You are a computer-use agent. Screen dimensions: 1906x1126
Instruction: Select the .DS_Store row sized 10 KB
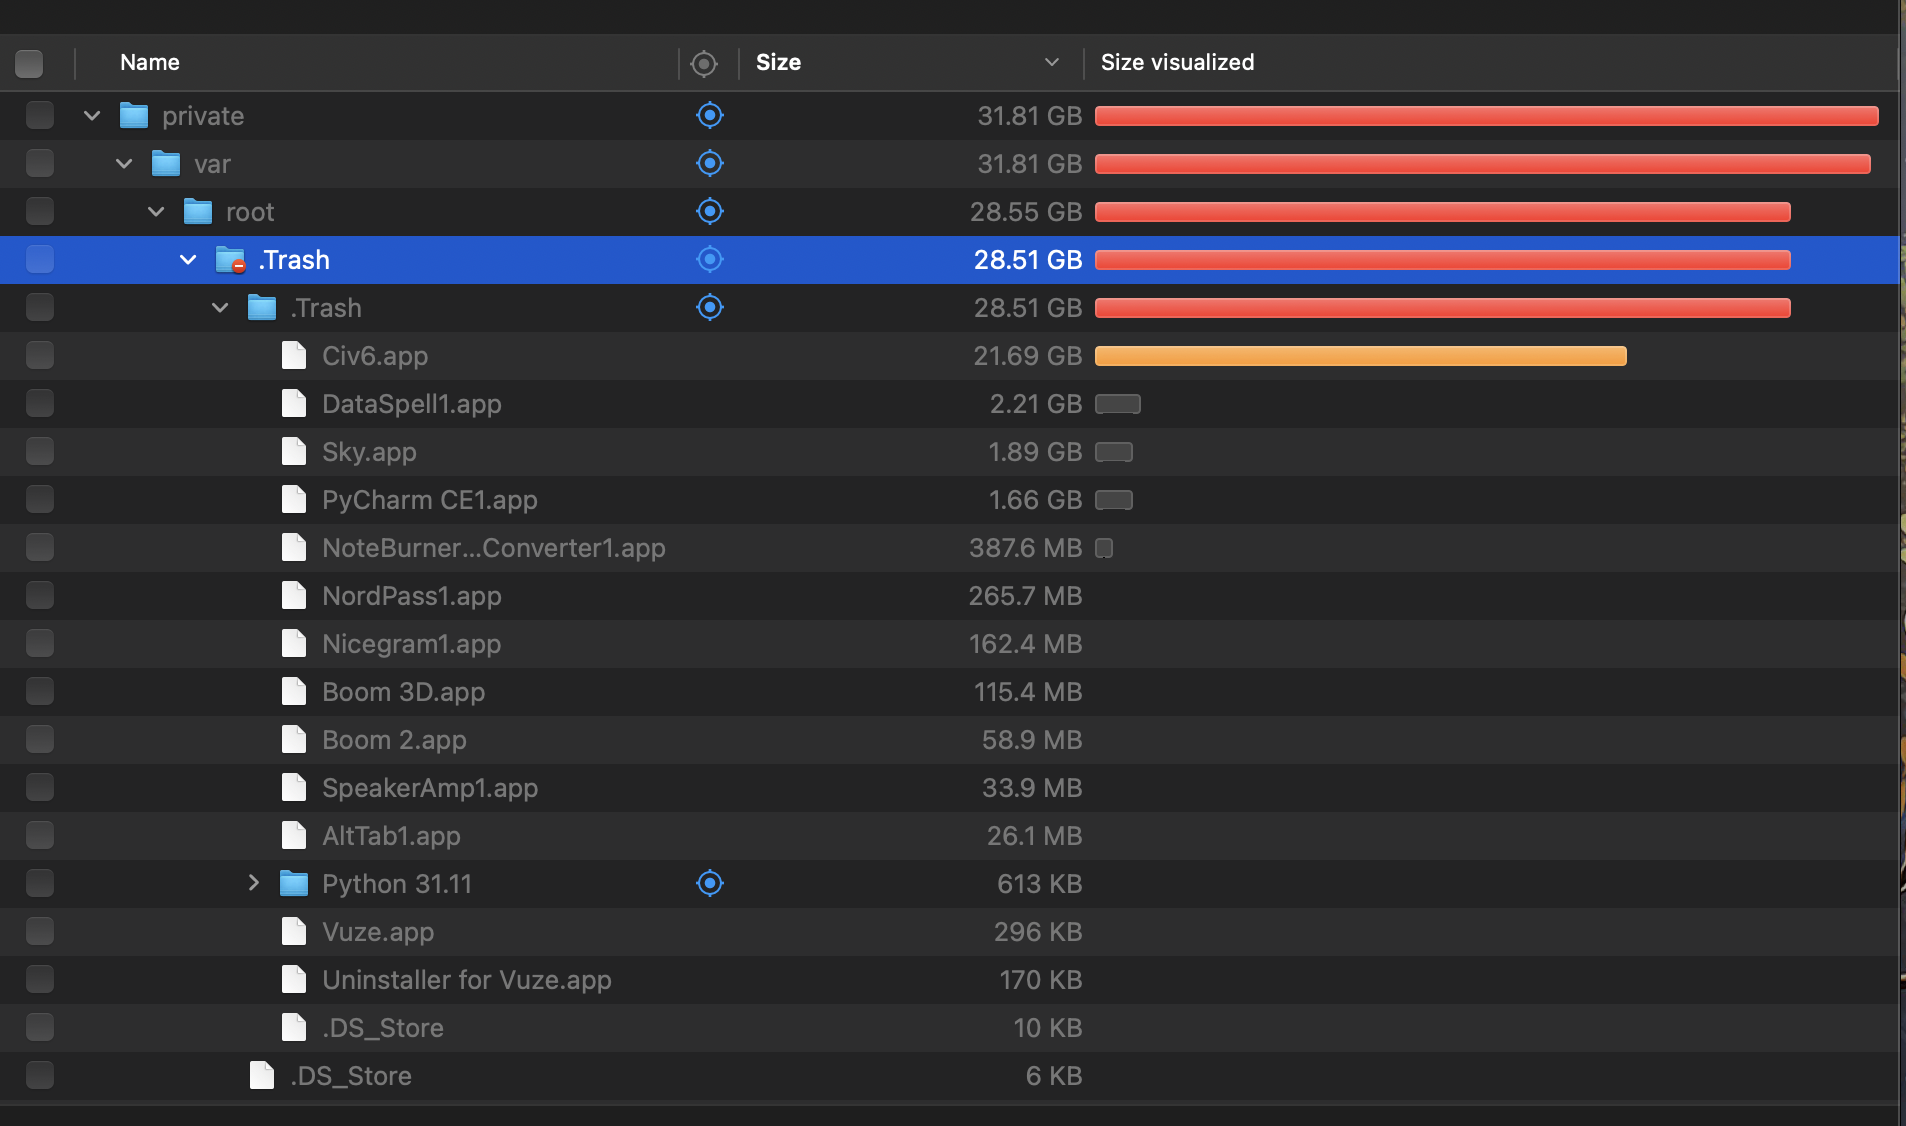point(950,1028)
